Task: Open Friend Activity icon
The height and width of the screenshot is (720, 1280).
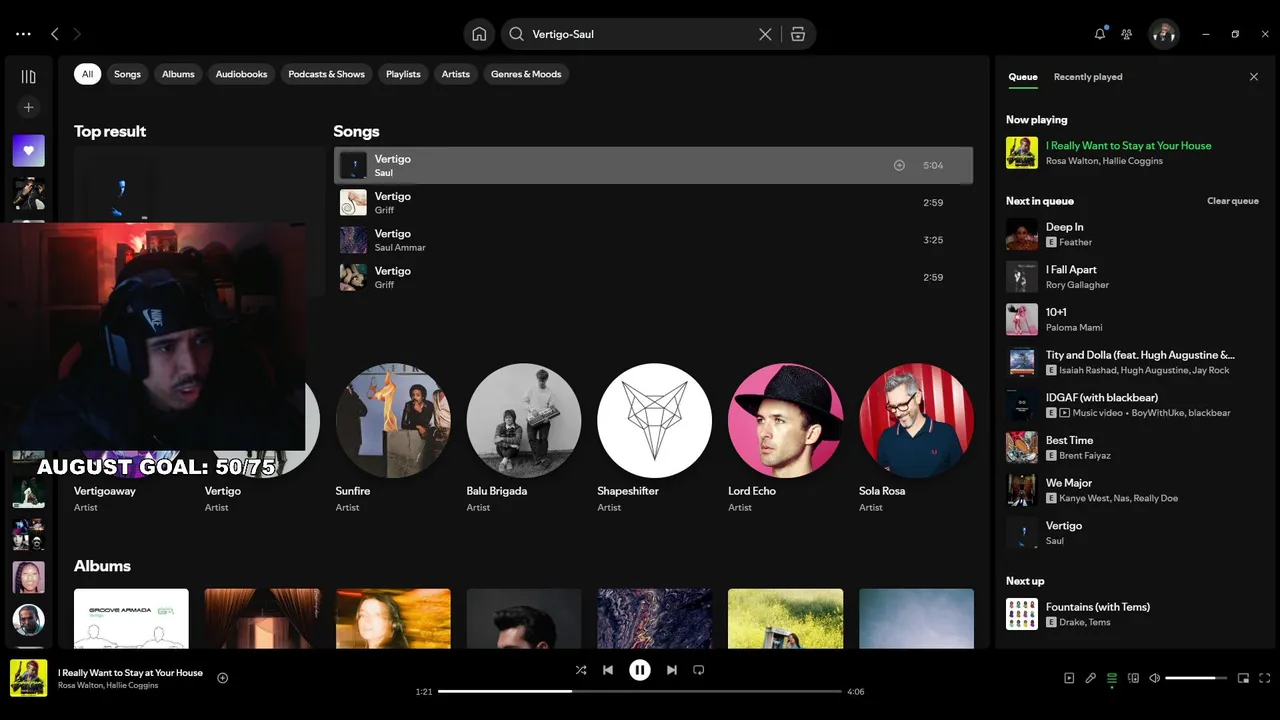Action: click(1127, 34)
